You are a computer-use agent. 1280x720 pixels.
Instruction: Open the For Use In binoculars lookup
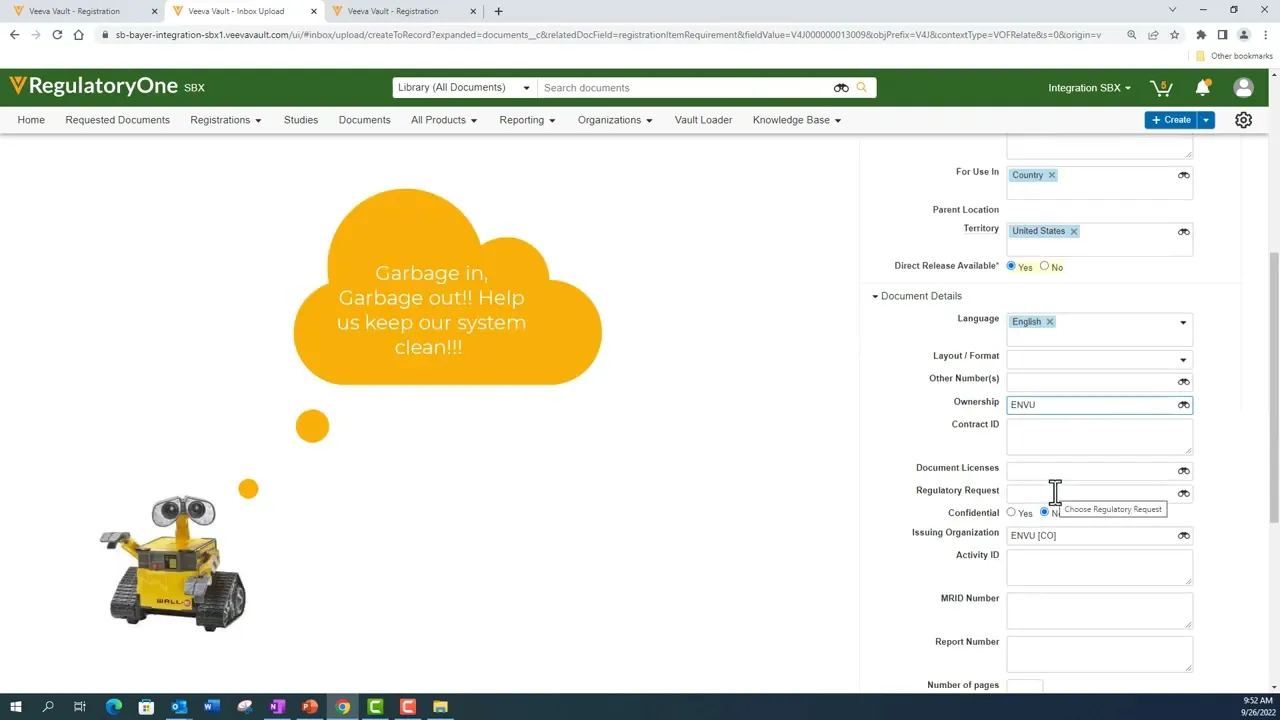pyautogui.click(x=1183, y=175)
